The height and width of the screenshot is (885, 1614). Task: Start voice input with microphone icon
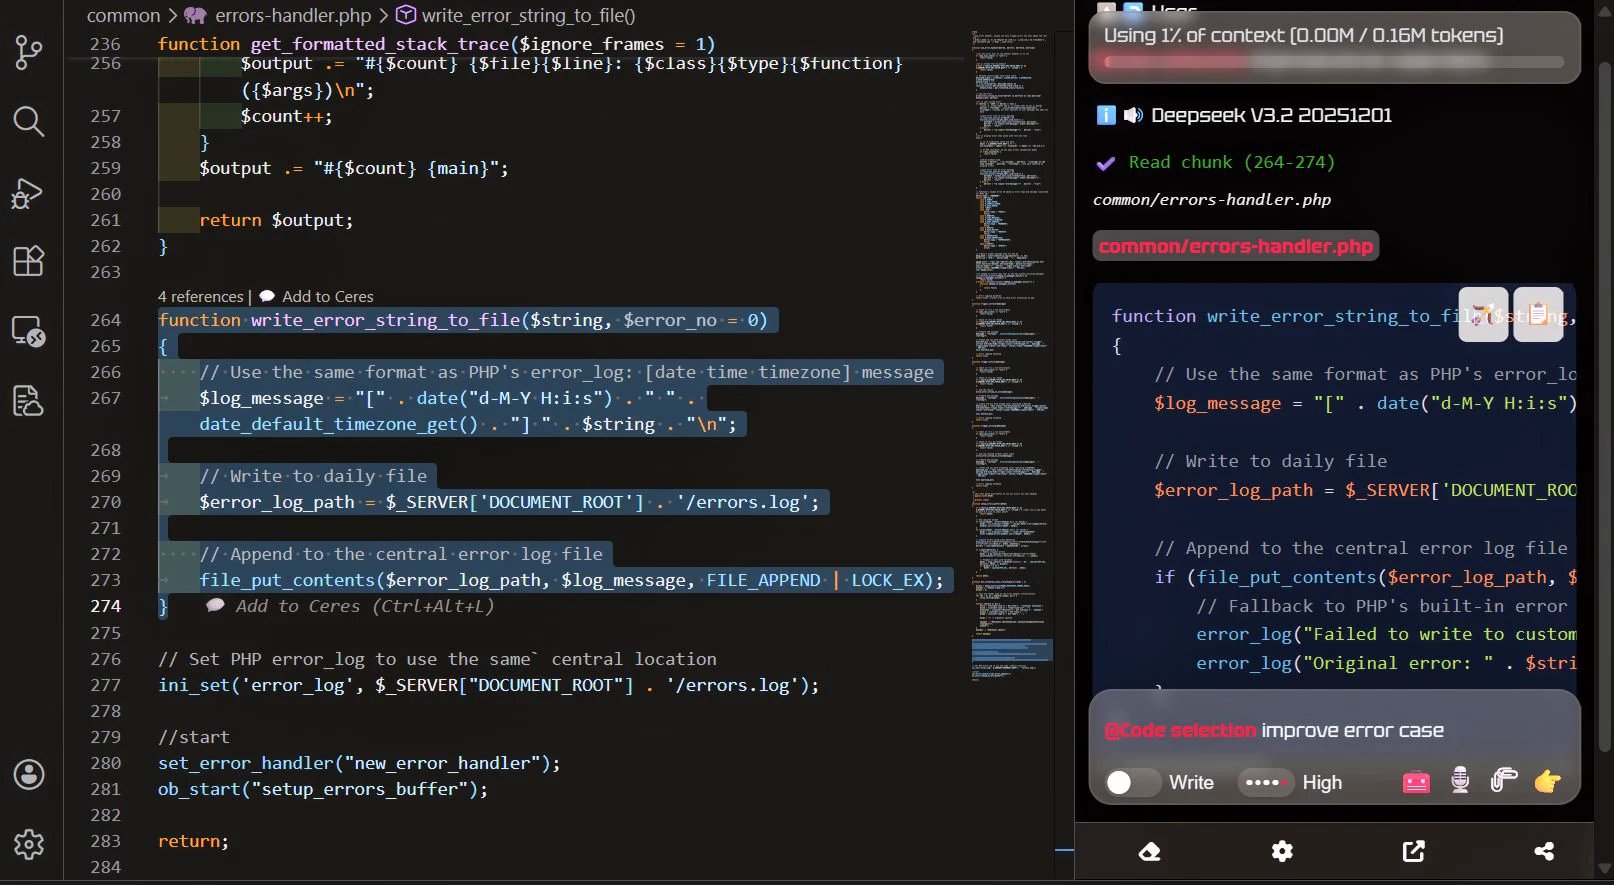pyautogui.click(x=1460, y=781)
